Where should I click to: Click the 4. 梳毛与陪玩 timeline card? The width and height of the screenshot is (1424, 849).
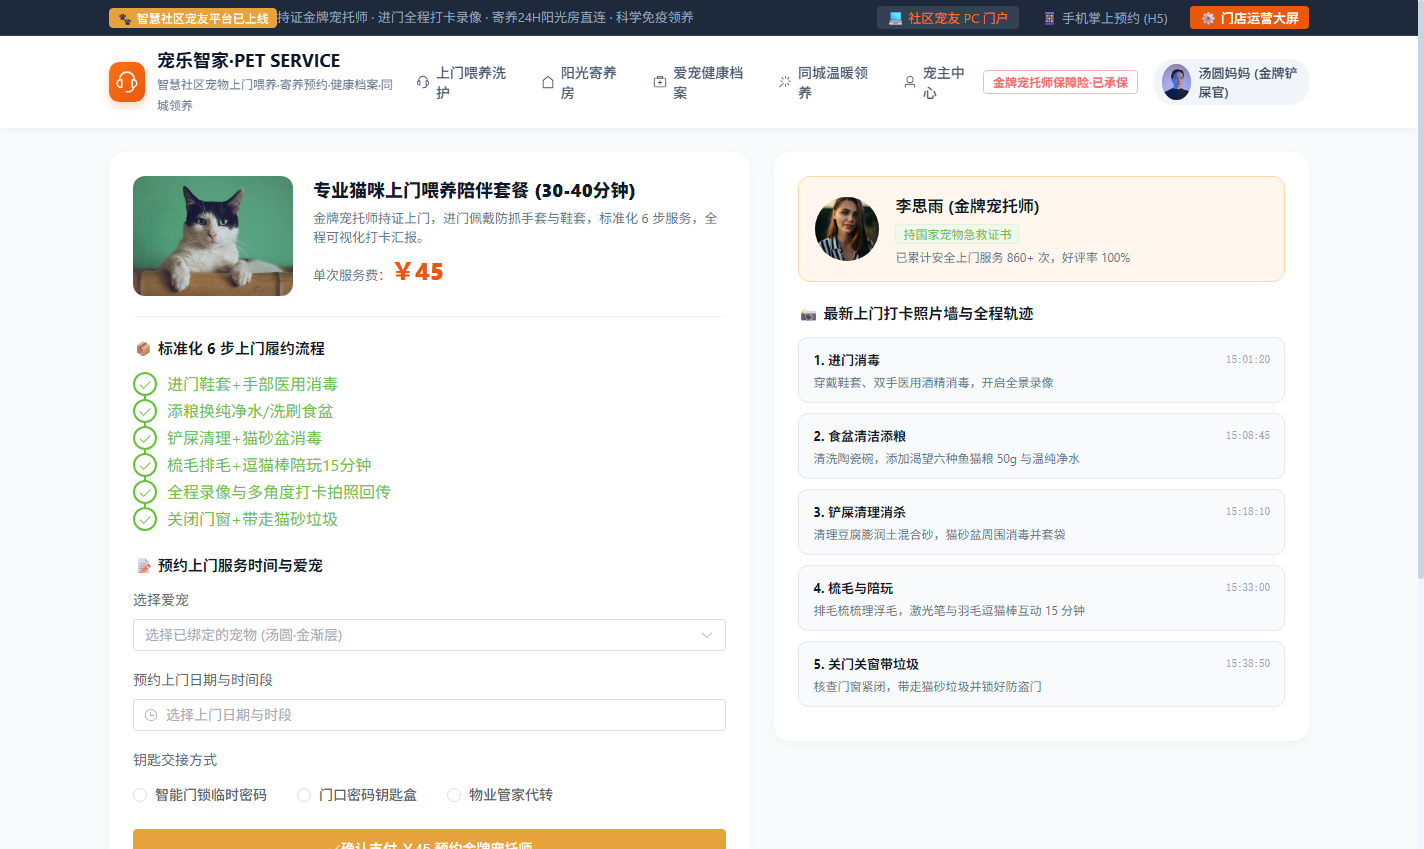pos(1041,598)
